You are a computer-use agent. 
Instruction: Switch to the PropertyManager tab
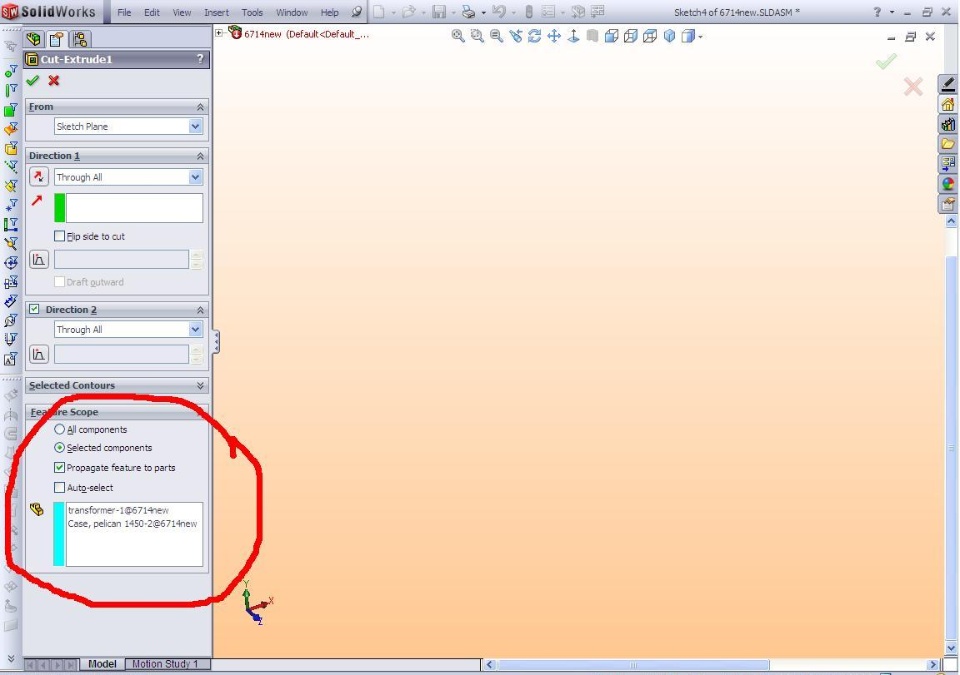(x=56, y=40)
